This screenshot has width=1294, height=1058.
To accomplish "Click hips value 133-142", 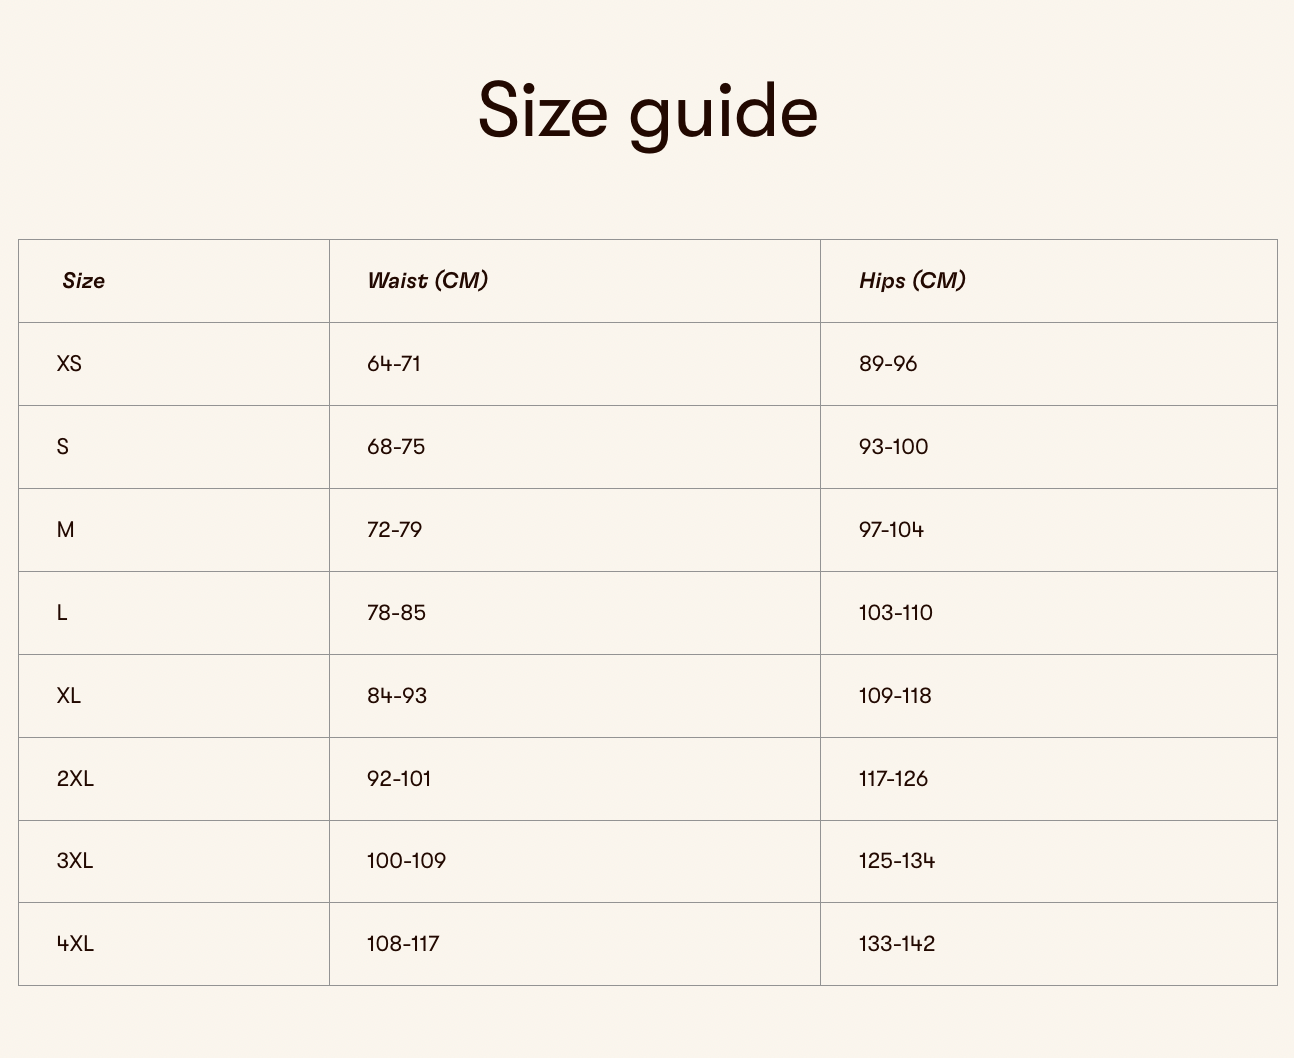I will point(897,944).
